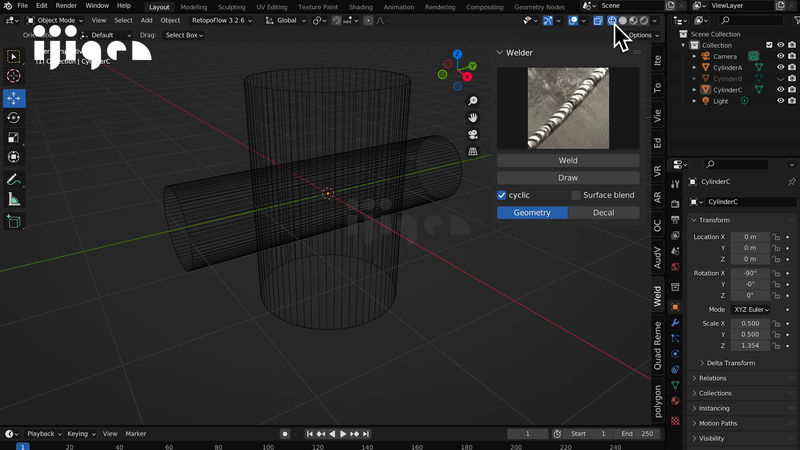This screenshot has width=800, height=450.
Task: Click the Annotate pencil tool
Action: [x=14, y=179]
